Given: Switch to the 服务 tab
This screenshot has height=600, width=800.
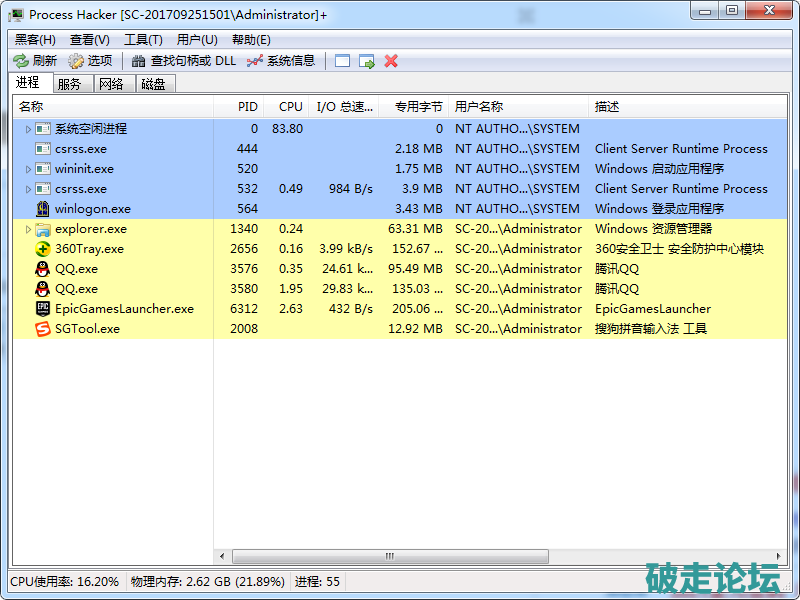Looking at the screenshot, I should coord(70,84).
